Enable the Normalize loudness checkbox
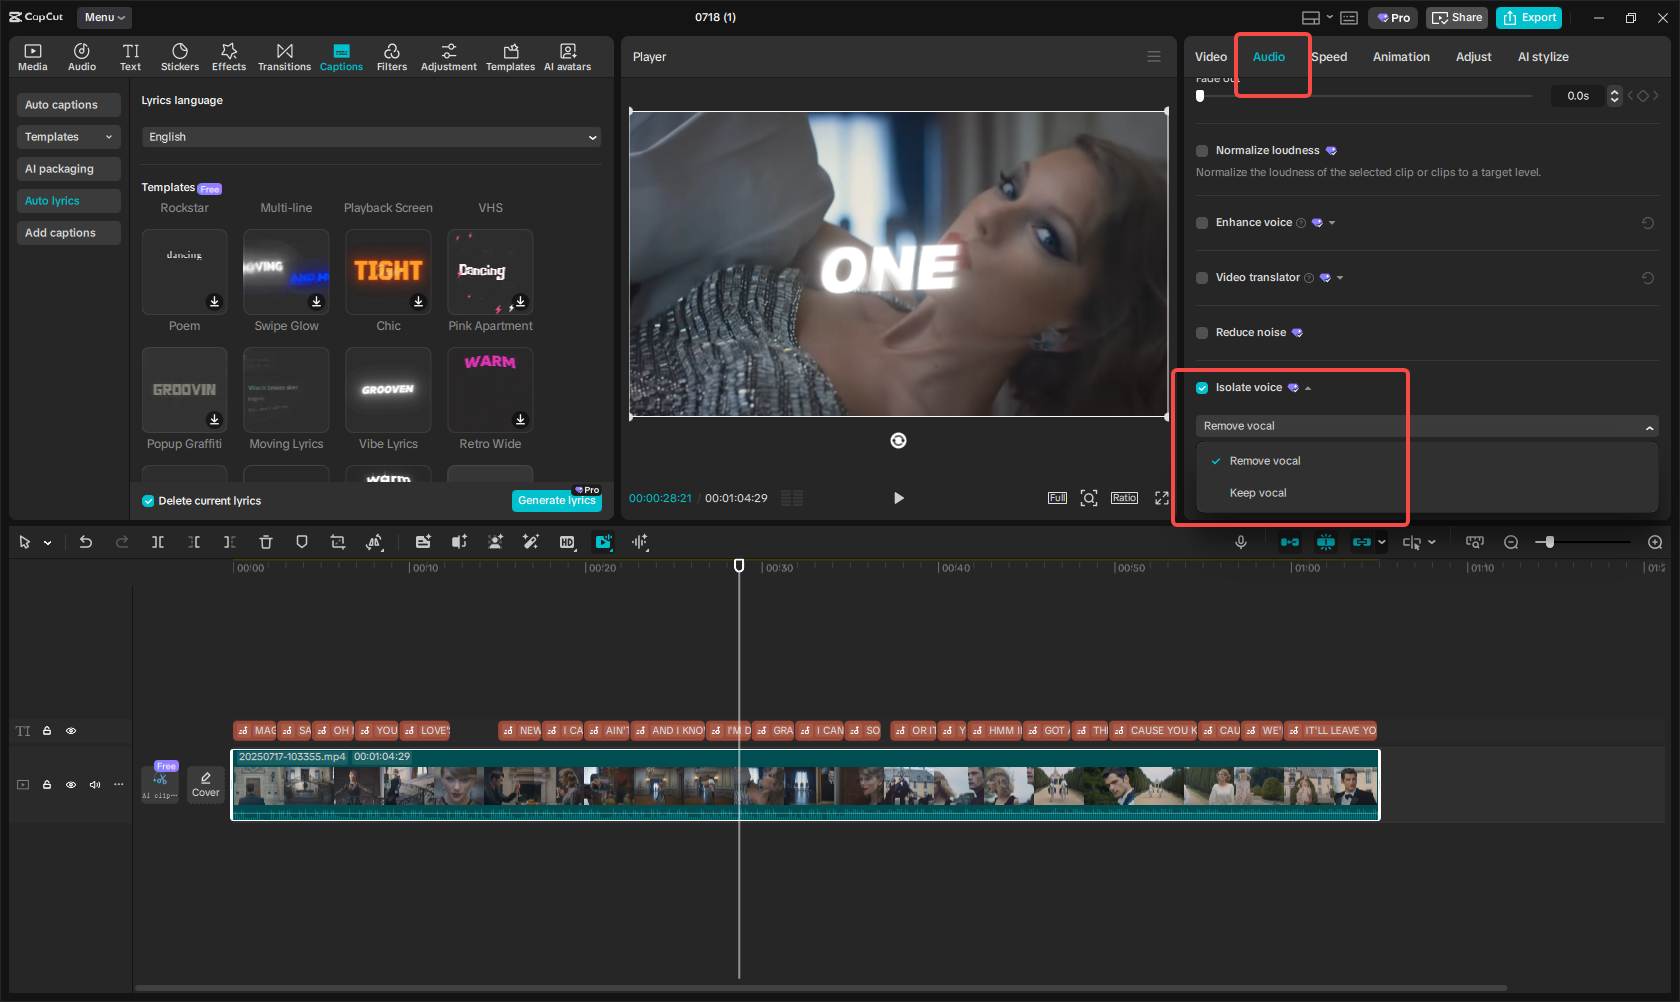Image resolution: width=1680 pixels, height=1002 pixels. click(x=1202, y=151)
